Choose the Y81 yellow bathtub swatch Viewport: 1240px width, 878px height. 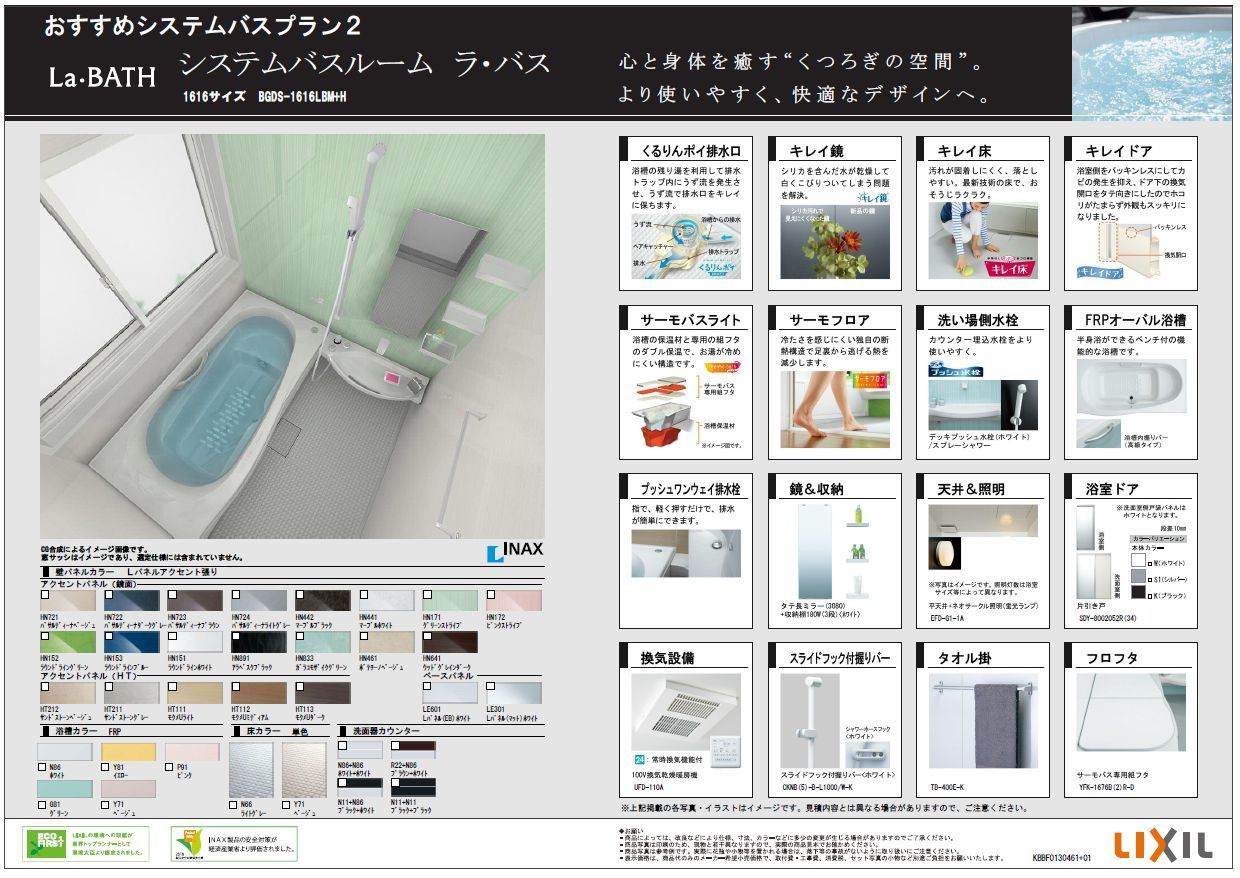tap(128, 751)
